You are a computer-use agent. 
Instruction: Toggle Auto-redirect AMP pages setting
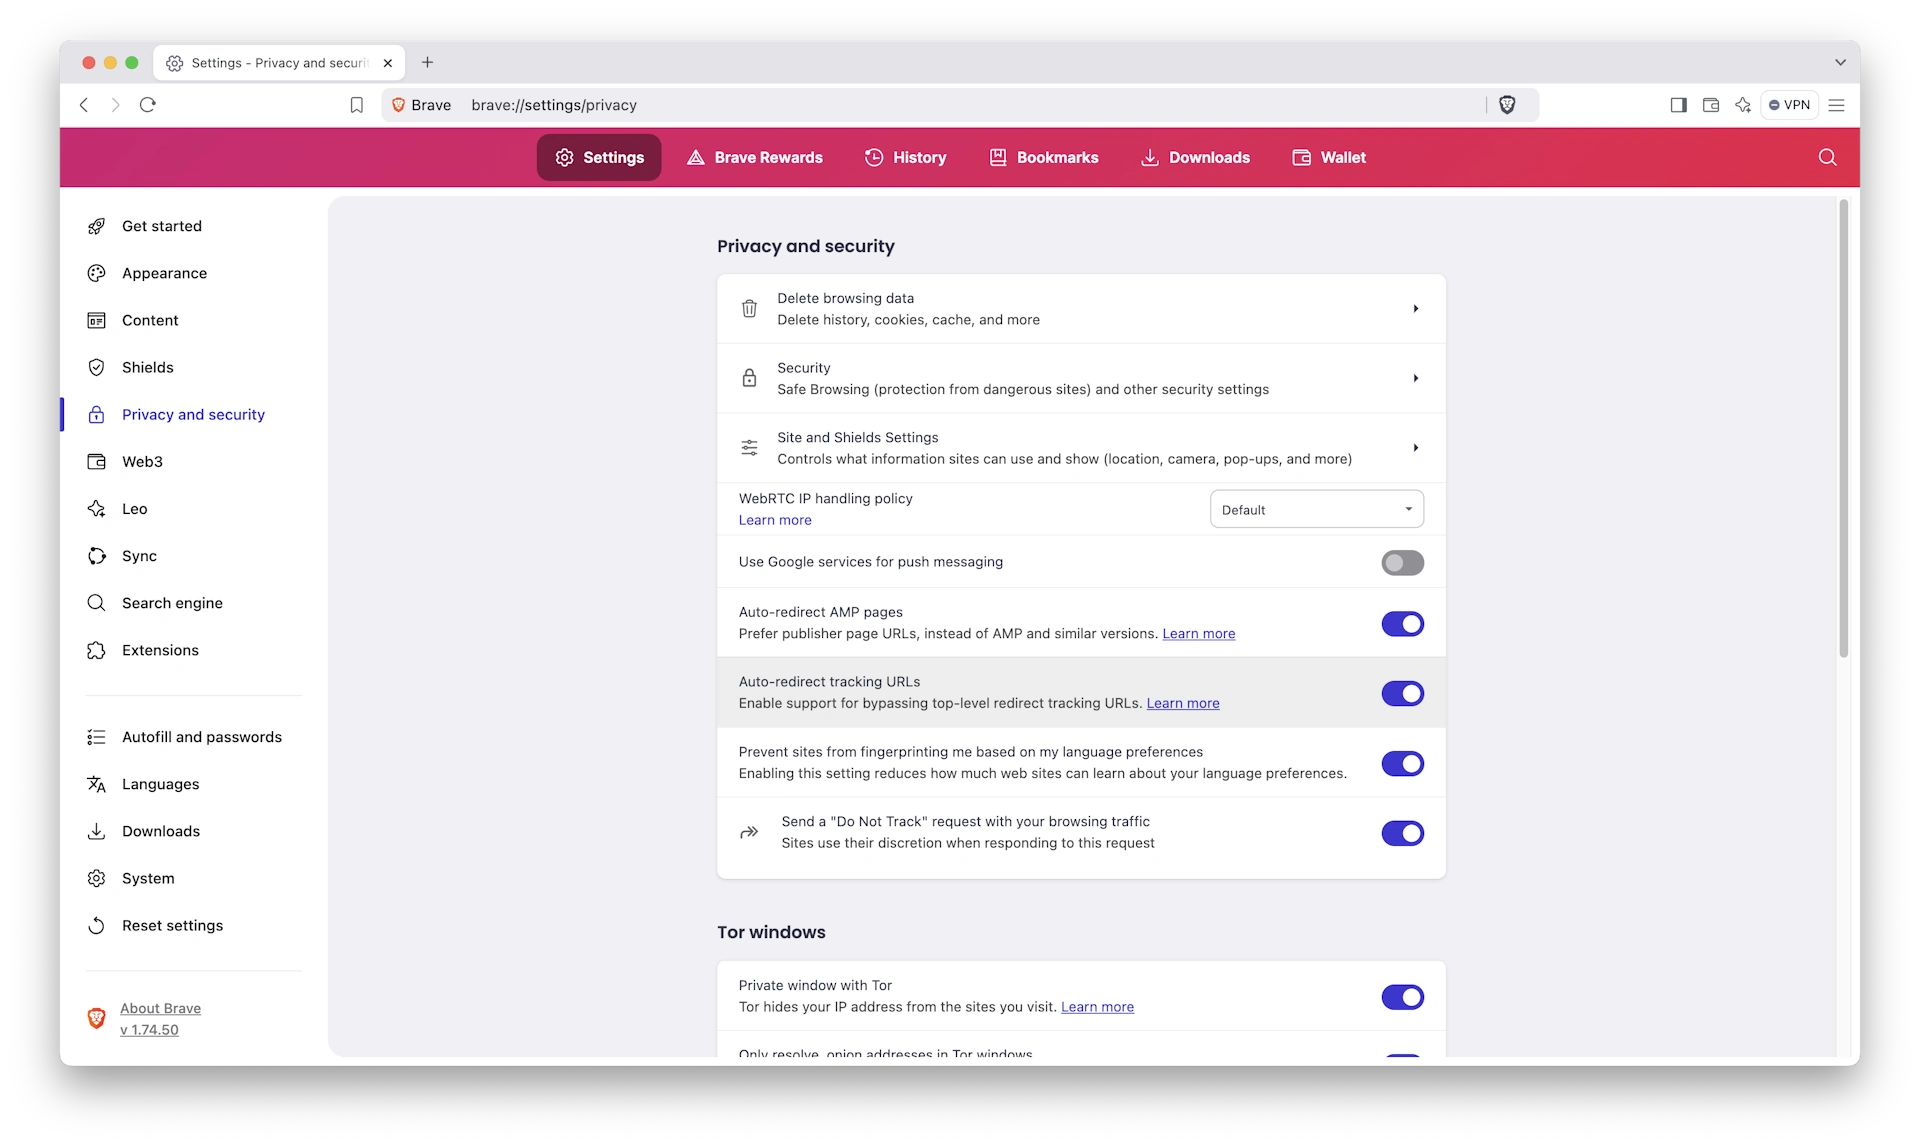pos(1402,623)
